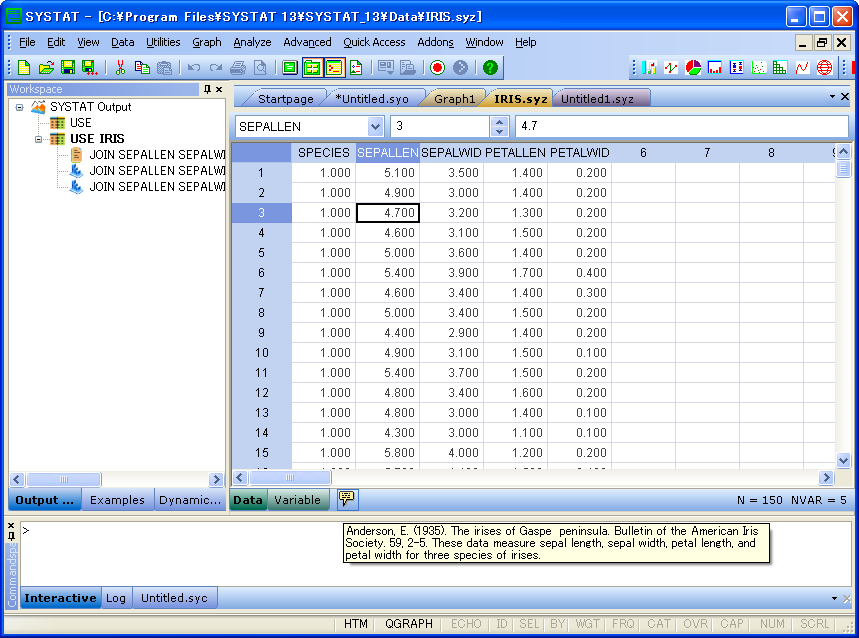Toggle the FRQ status bar indicator
Image resolution: width=859 pixels, height=638 pixels.
pyautogui.click(x=623, y=624)
